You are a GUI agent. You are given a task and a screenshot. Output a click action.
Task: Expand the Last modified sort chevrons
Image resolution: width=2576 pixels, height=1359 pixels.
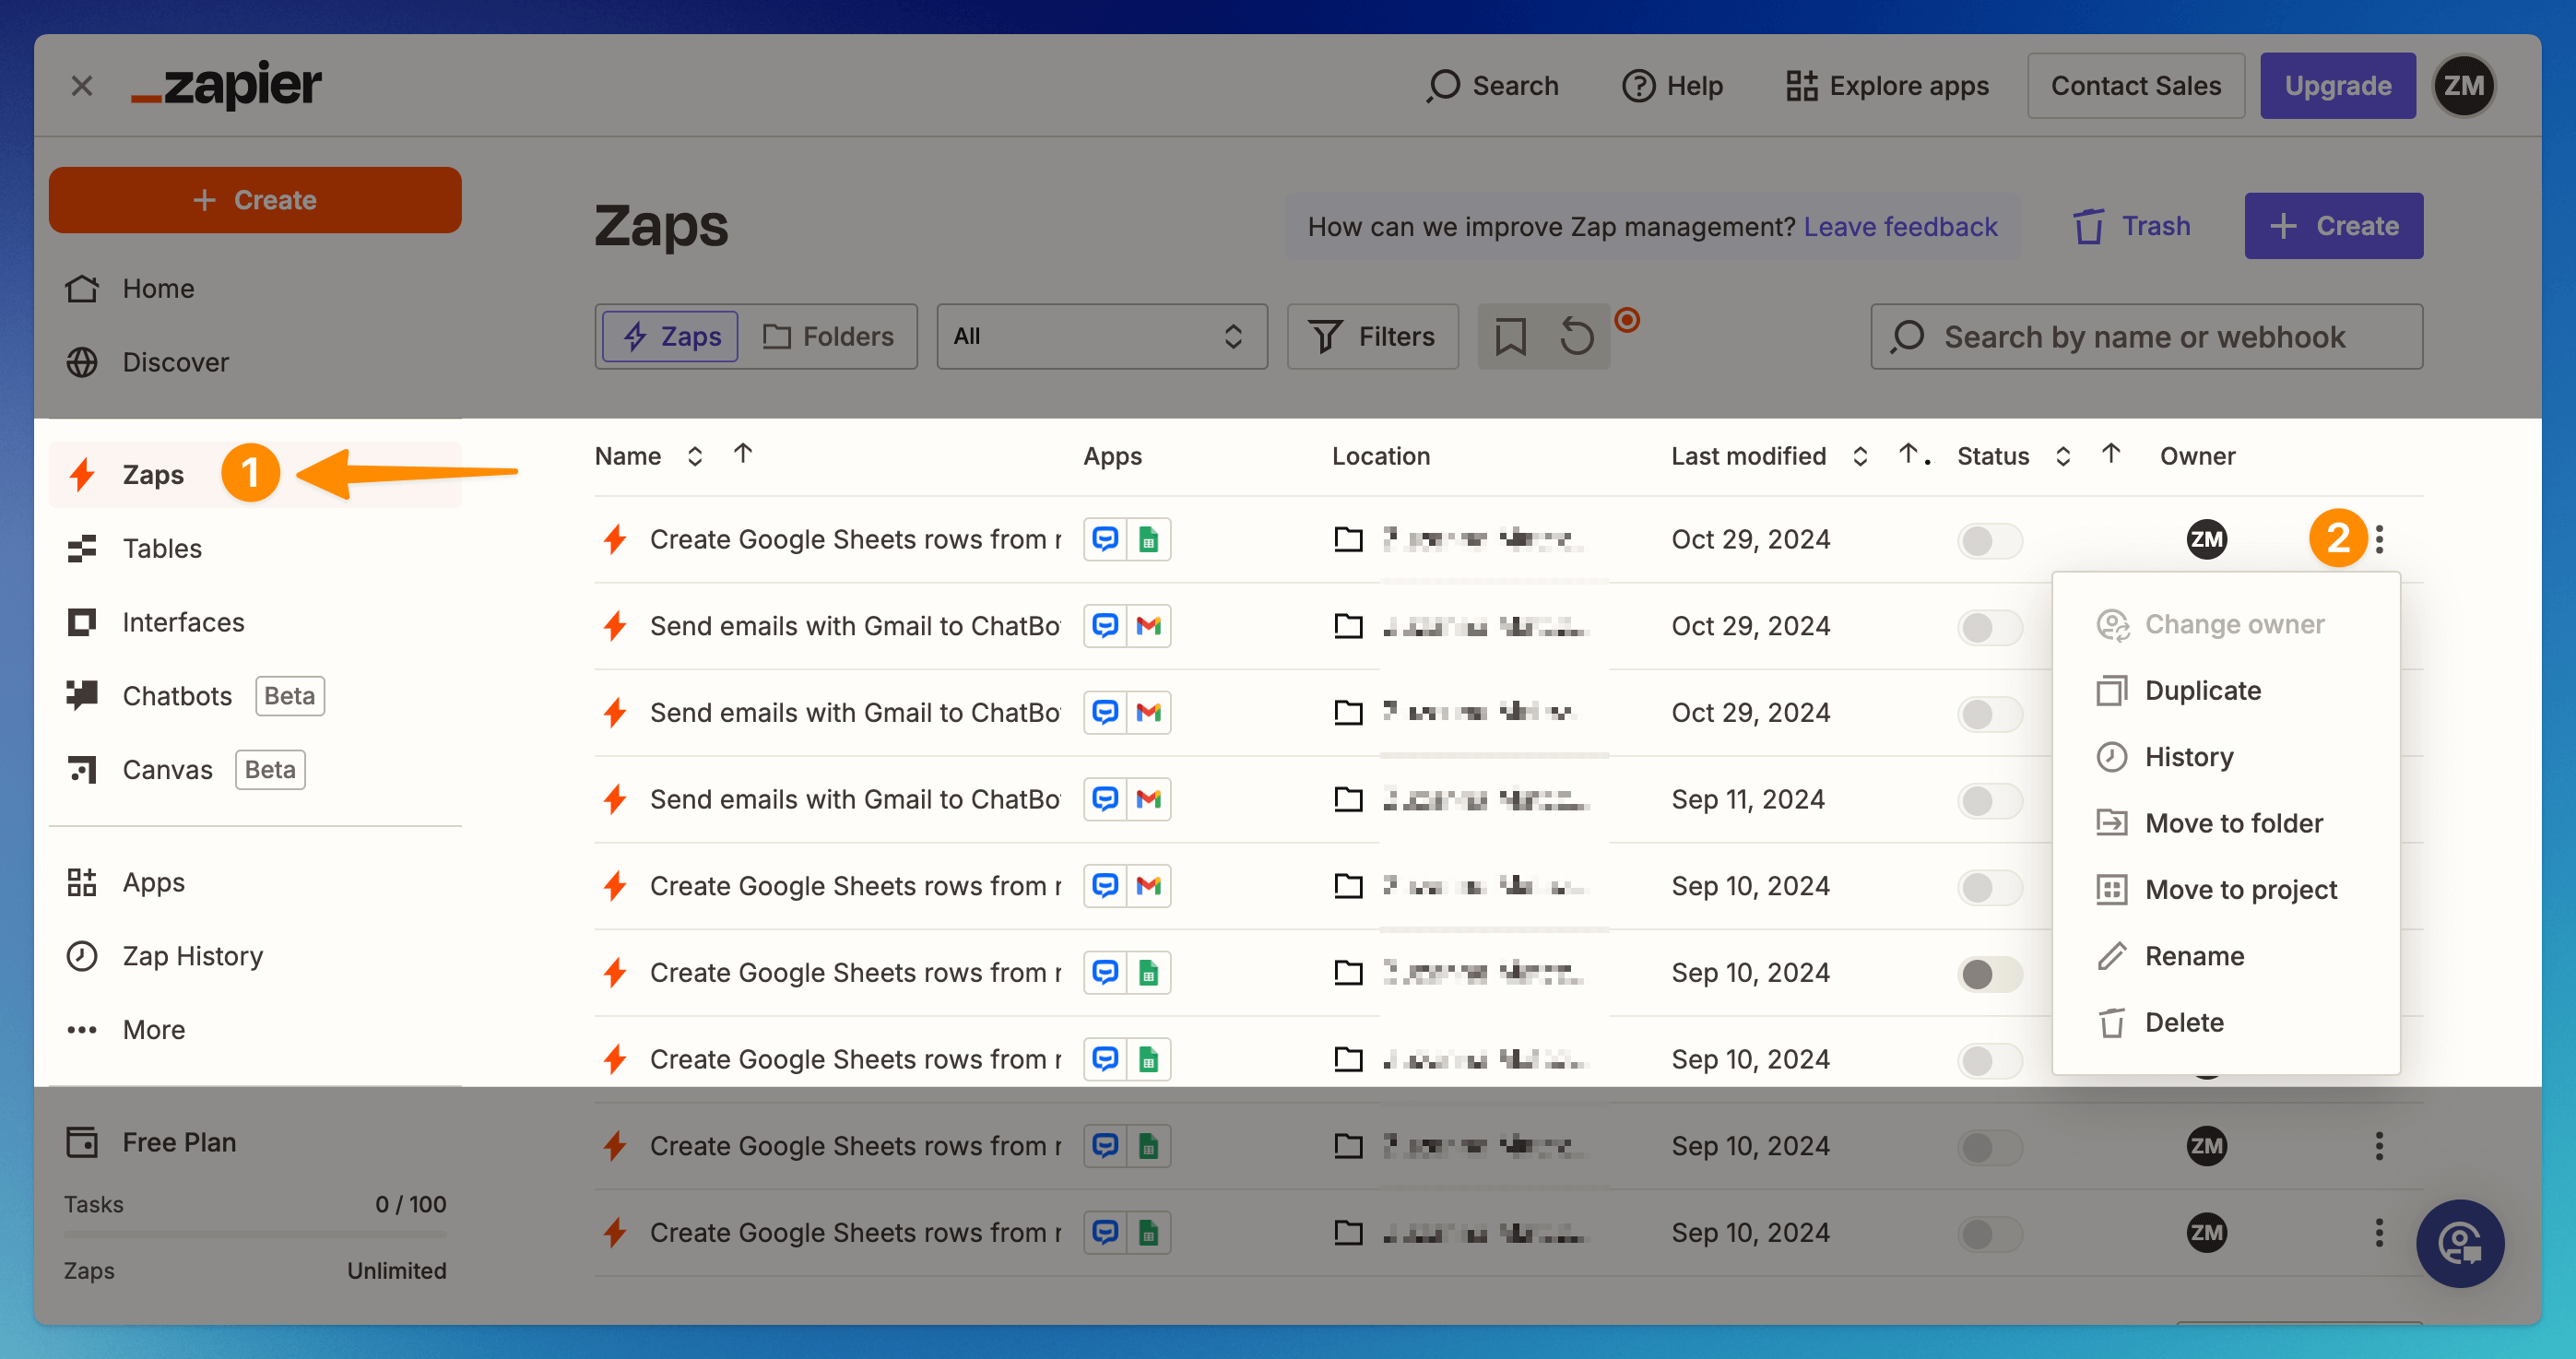pos(1860,456)
